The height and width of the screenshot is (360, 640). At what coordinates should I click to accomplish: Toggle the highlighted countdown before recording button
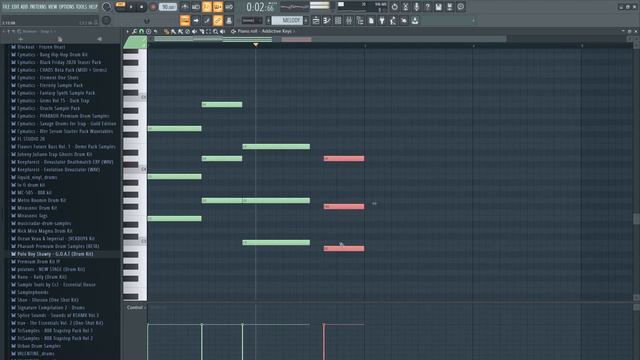(207, 7)
